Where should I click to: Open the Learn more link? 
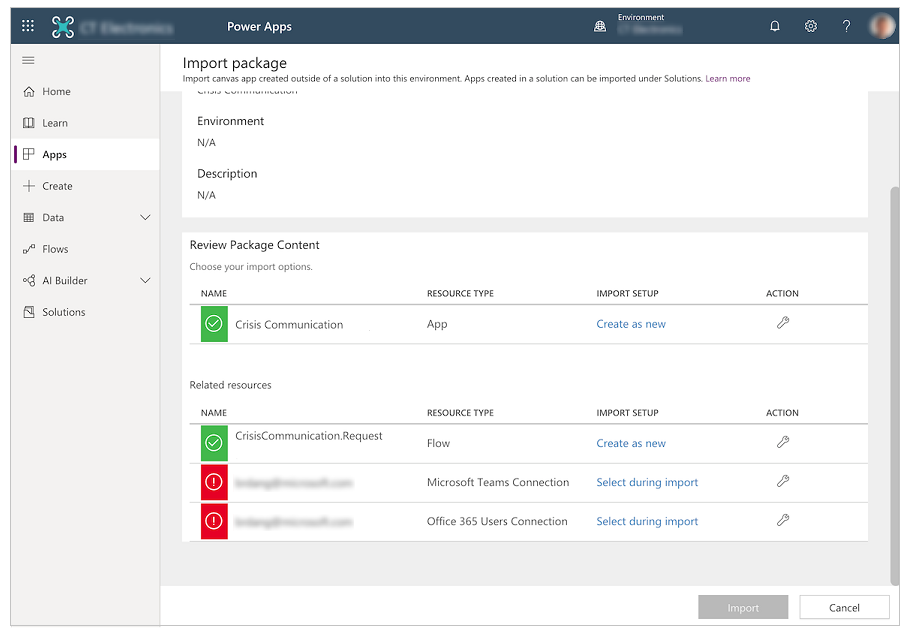pos(728,79)
